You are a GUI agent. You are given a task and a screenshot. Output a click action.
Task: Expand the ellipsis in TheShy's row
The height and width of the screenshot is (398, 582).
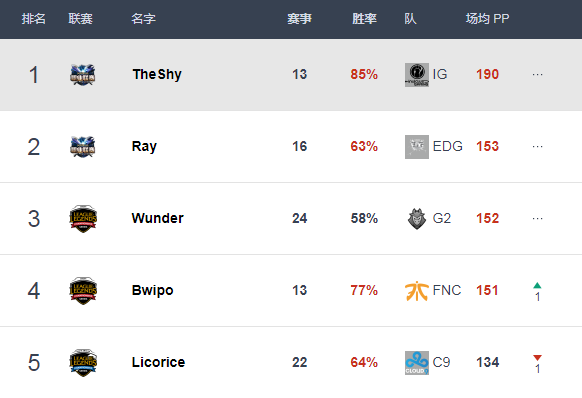click(537, 75)
